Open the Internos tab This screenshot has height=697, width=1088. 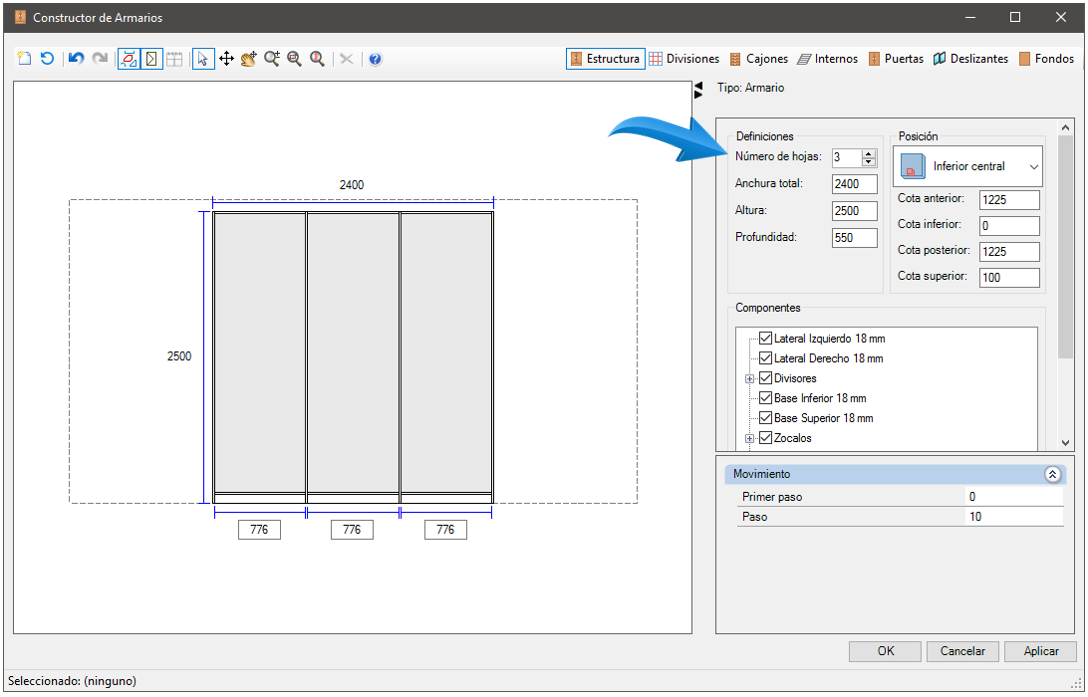(828, 59)
